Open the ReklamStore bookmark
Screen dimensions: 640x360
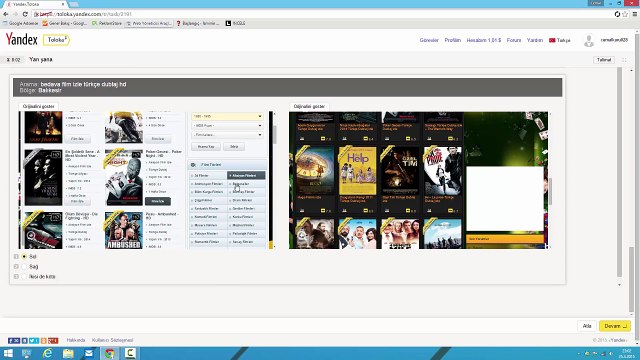pos(107,23)
